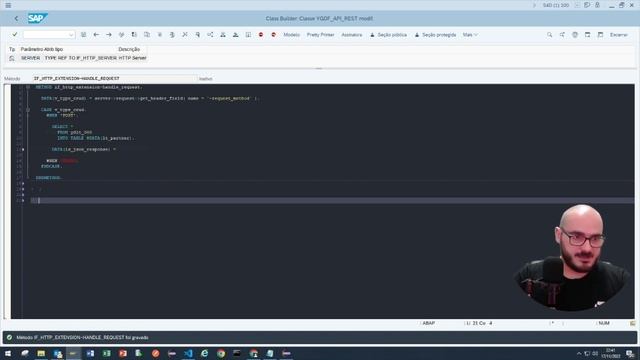Navigate back with left arrow toolbar icon

96,35
